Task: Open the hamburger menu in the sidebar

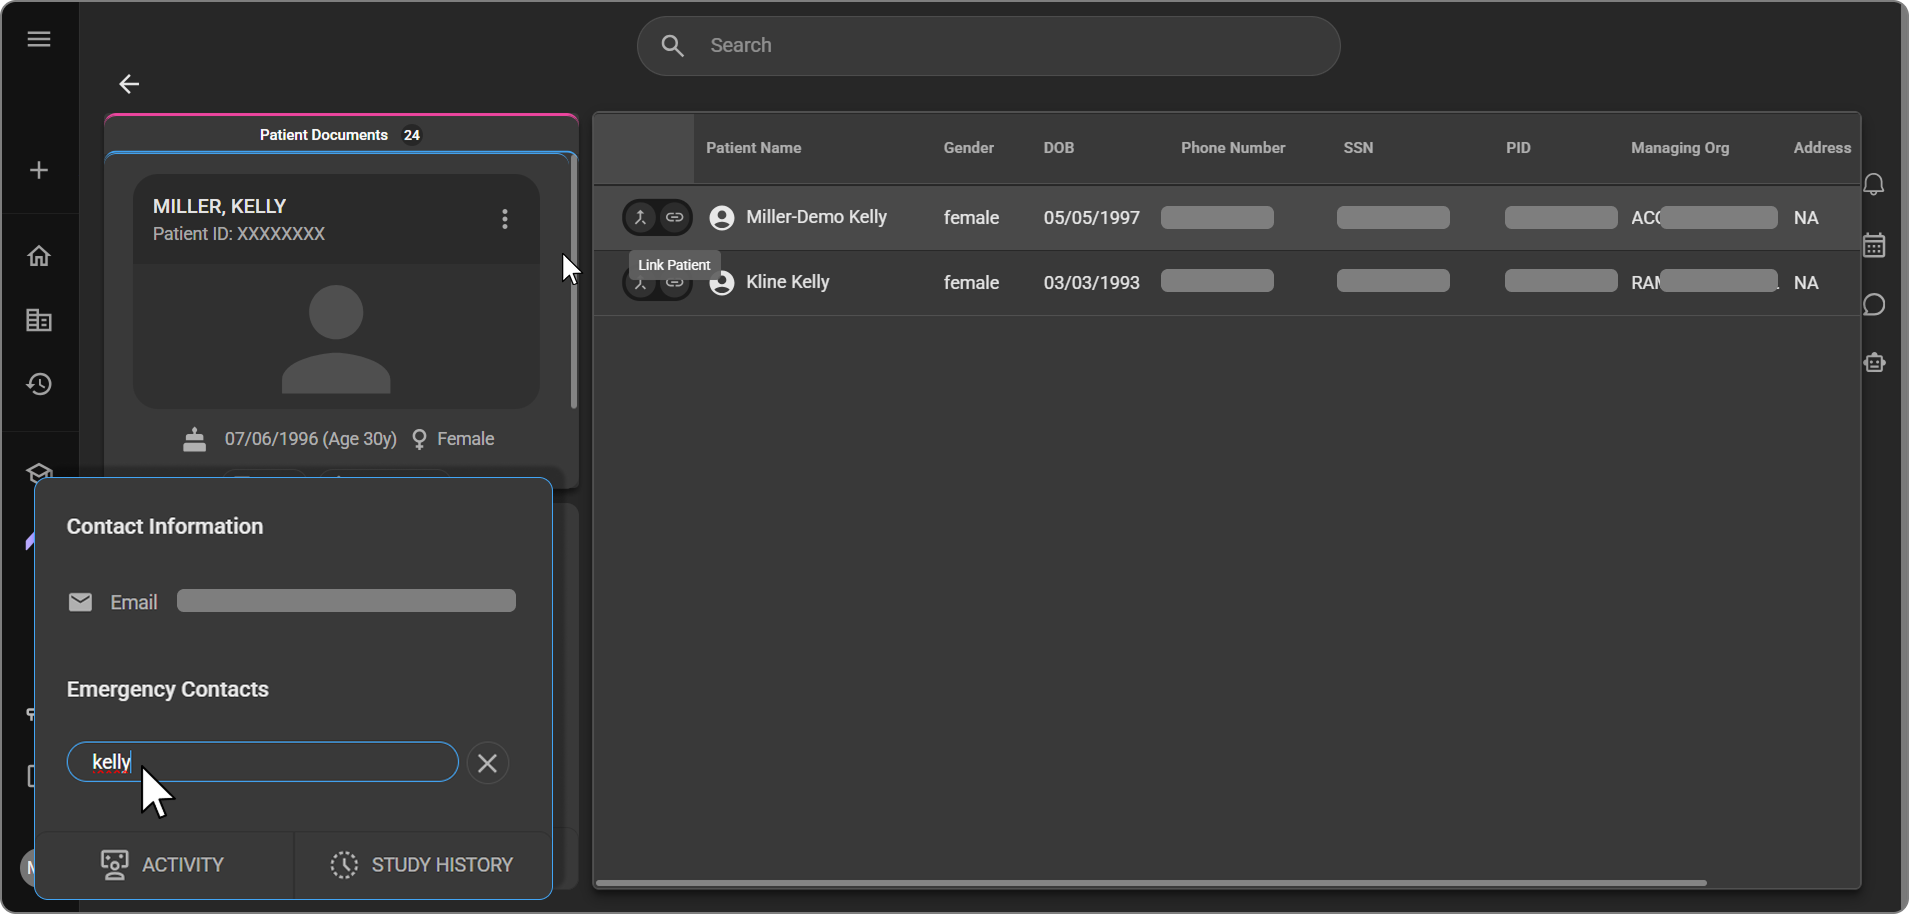Action: pos(39,39)
